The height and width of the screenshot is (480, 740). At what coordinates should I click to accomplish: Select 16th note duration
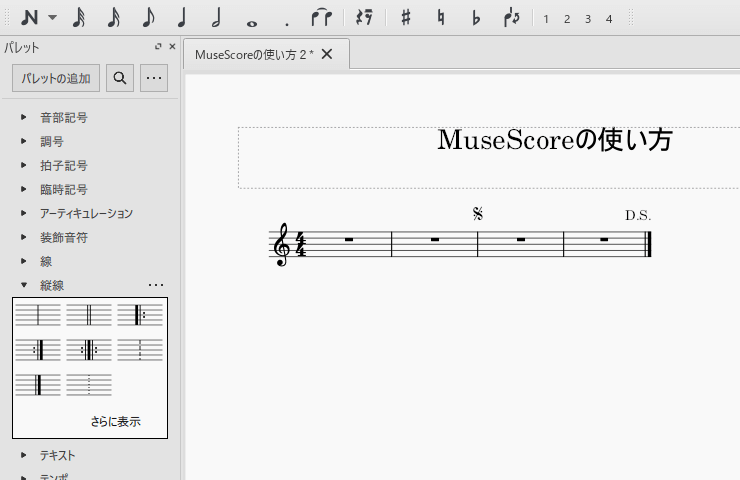[x=114, y=18]
